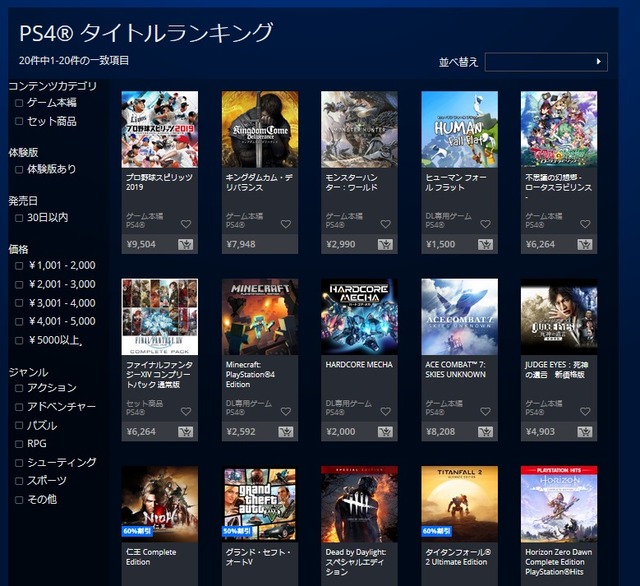The width and height of the screenshot is (640, 586).
Task: Filter by シューティング genre
Action: click(19, 463)
